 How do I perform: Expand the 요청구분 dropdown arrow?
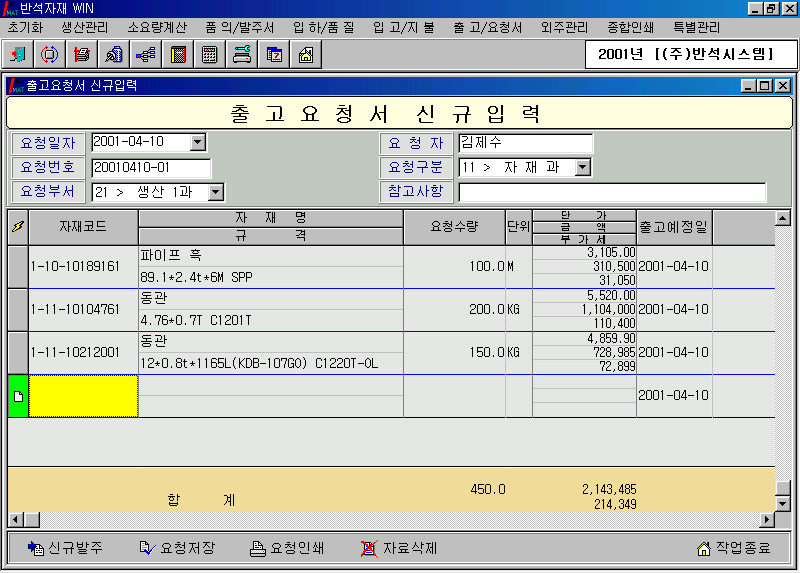click(582, 167)
